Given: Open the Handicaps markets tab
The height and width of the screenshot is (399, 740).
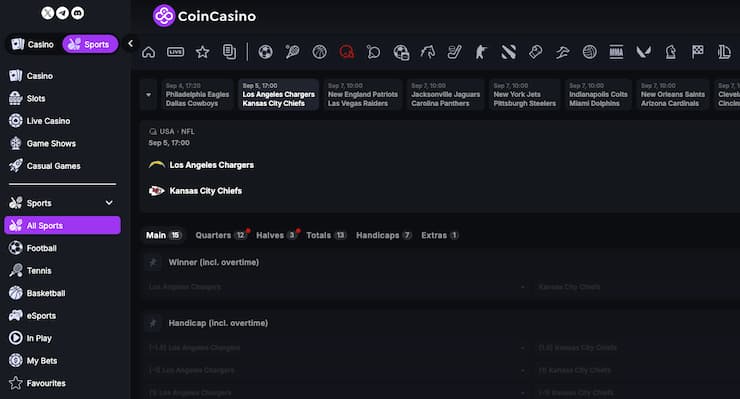Looking at the screenshot, I should [x=384, y=235].
